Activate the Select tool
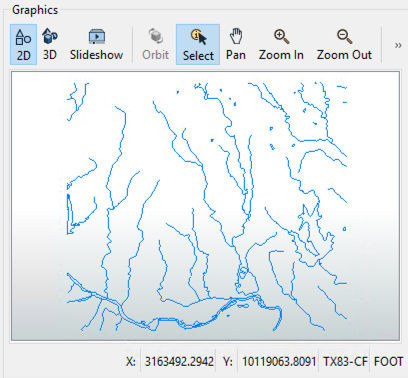 [198, 45]
